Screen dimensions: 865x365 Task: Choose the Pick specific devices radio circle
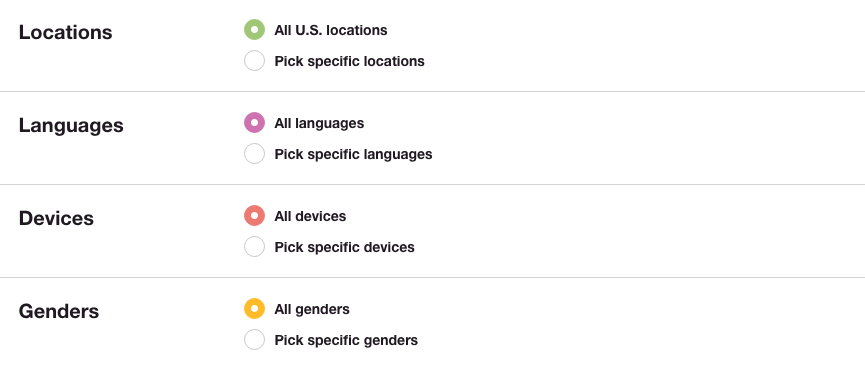click(254, 246)
